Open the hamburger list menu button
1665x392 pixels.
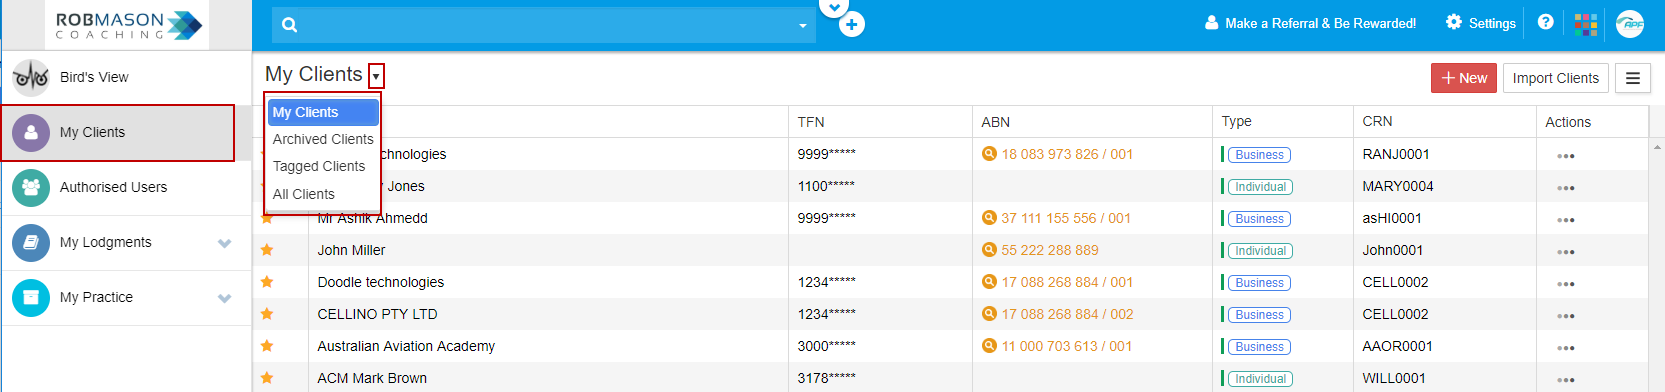1633,78
